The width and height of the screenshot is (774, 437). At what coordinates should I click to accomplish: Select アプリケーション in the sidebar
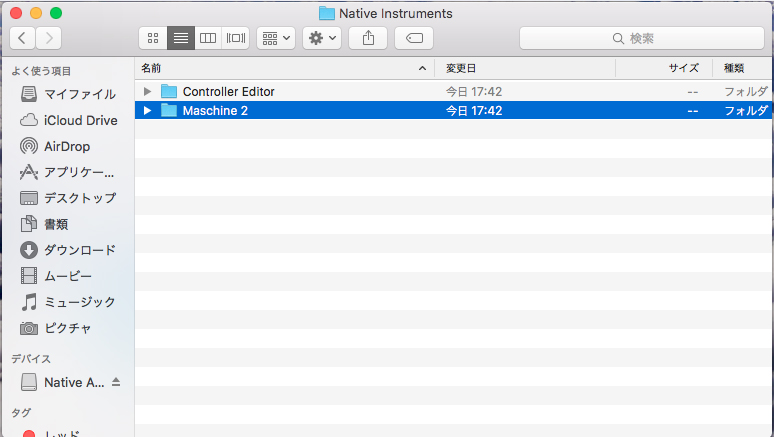point(79,172)
